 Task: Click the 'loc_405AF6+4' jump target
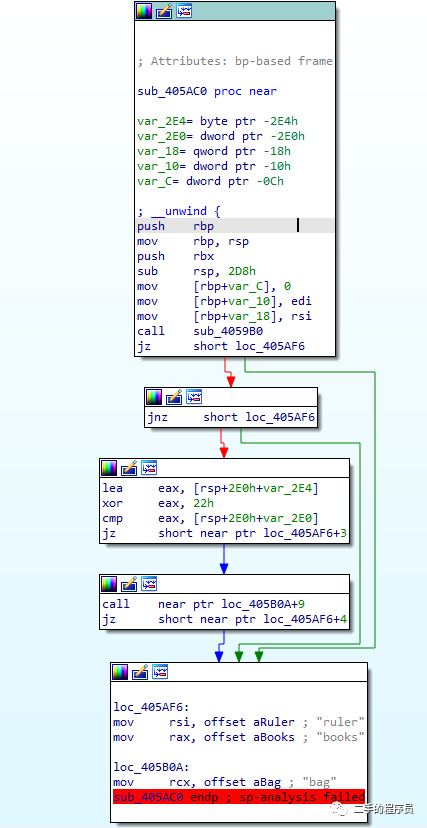point(305,619)
